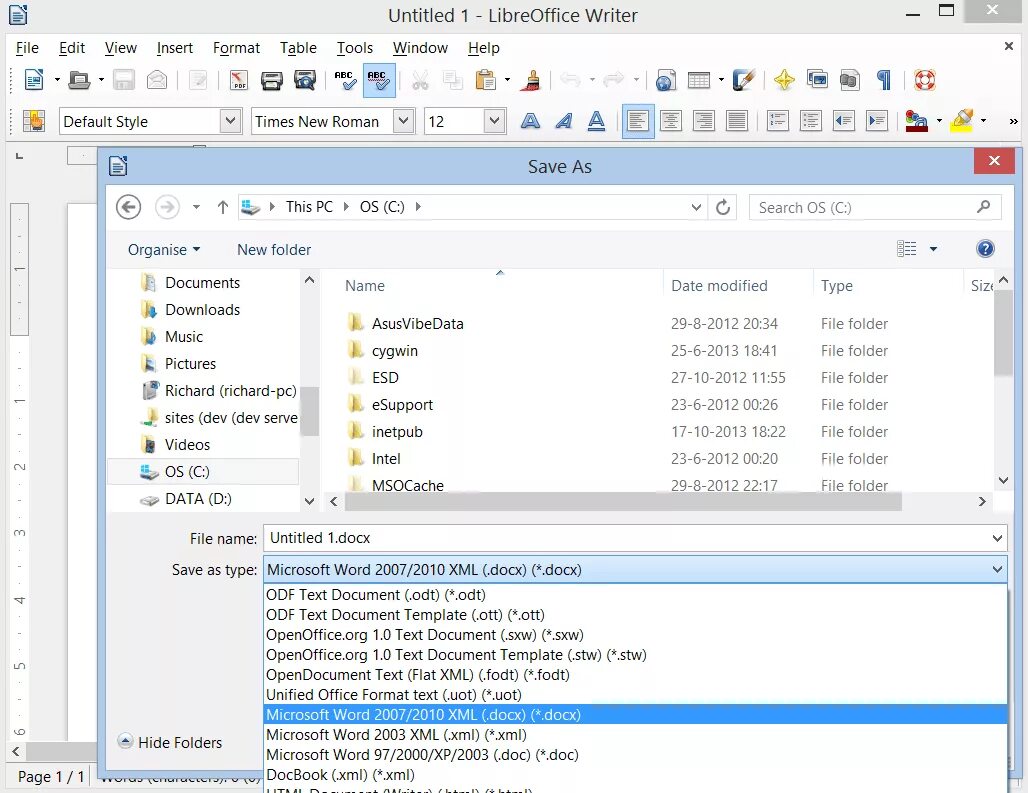Toggle Align Right button
Image resolution: width=1028 pixels, height=793 pixels.
click(704, 121)
